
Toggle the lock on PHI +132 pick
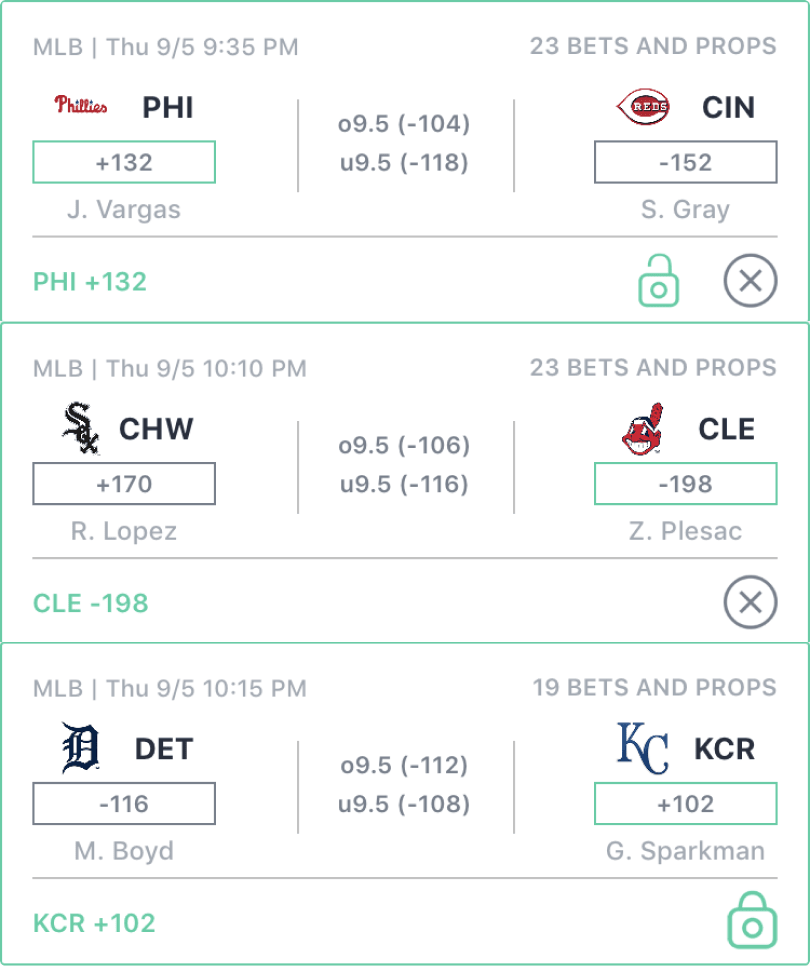click(658, 280)
